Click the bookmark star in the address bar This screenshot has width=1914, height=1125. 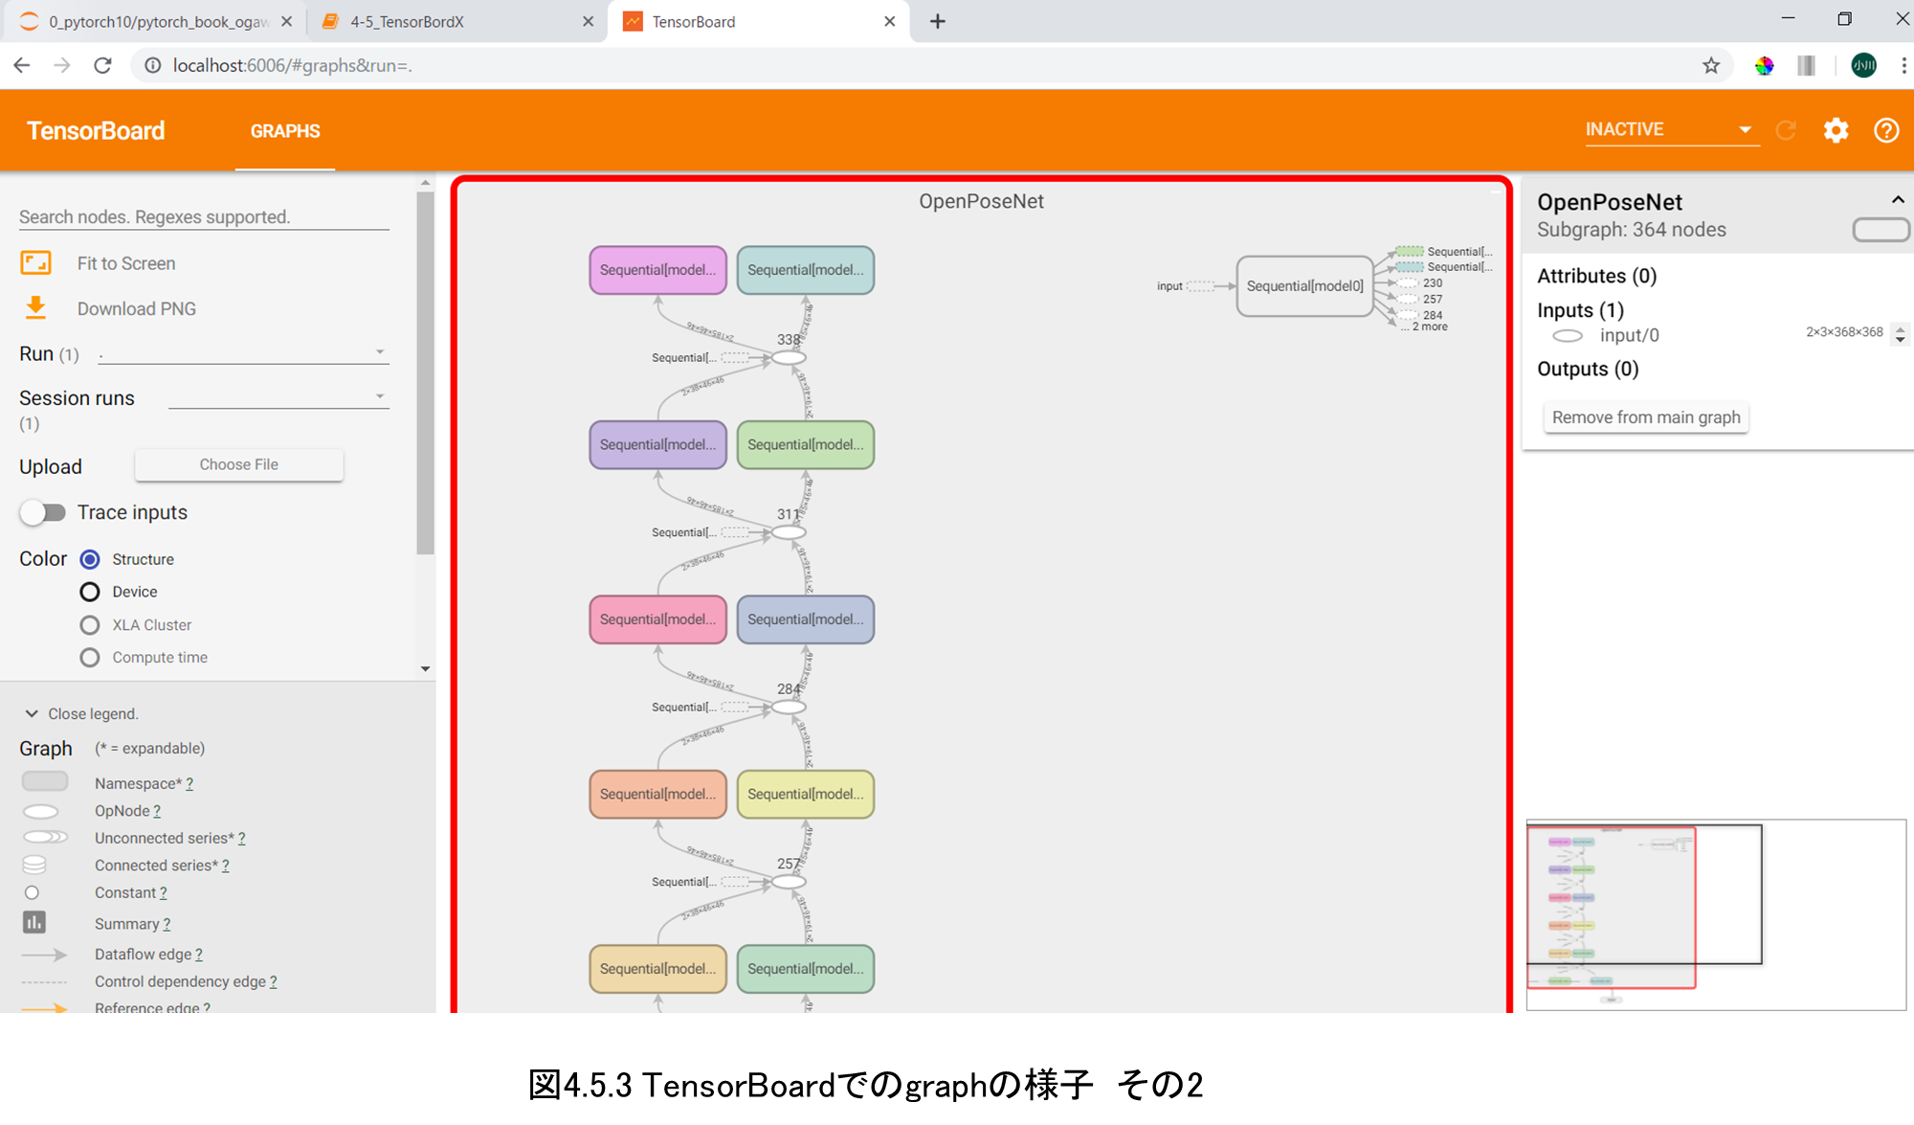1711,65
